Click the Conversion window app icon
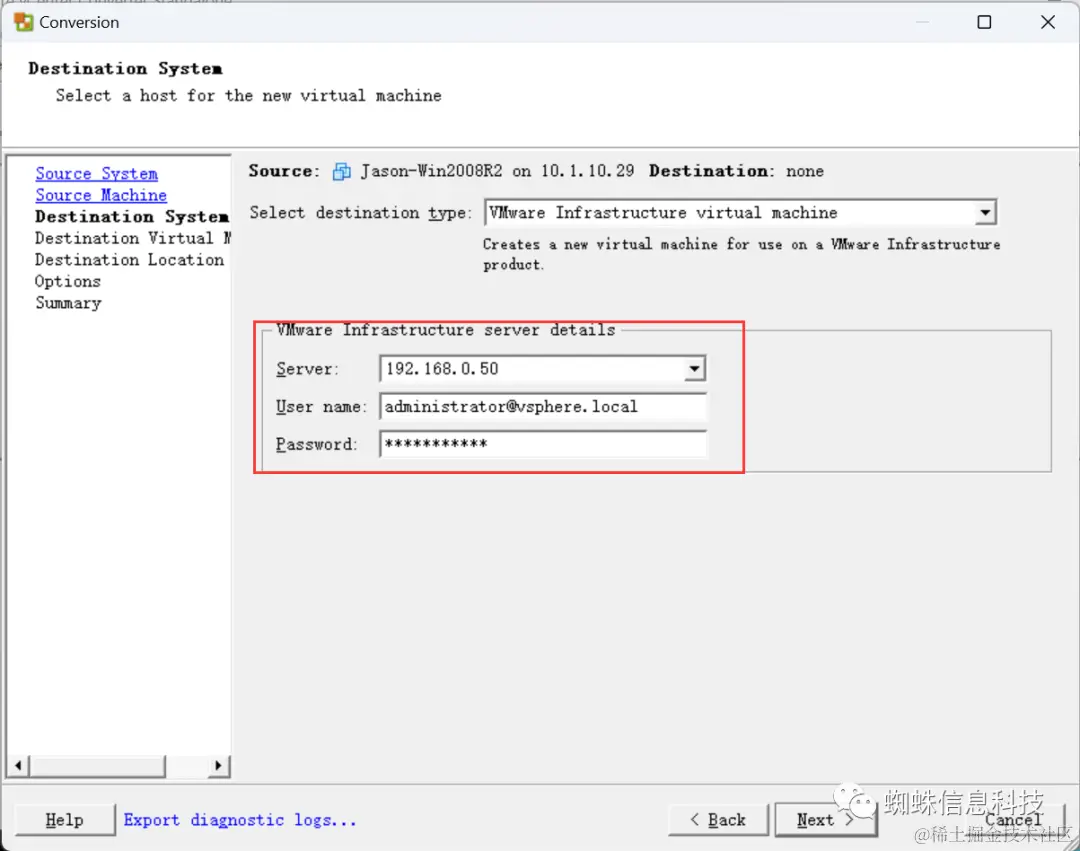 (23, 22)
